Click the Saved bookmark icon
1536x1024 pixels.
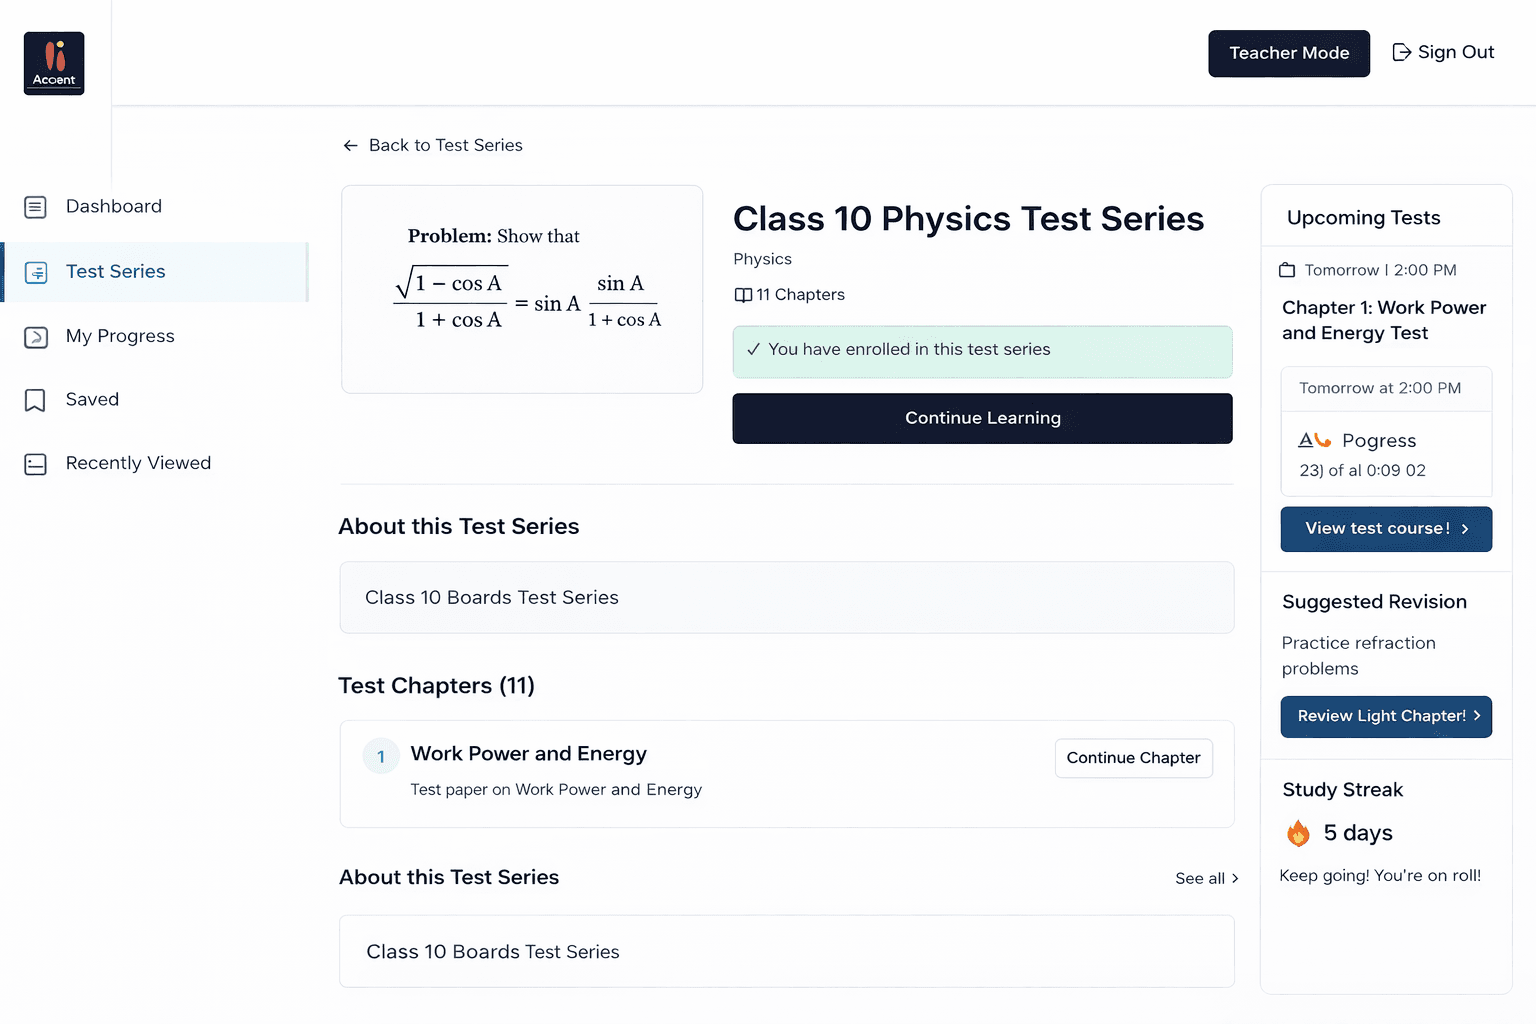(x=35, y=400)
